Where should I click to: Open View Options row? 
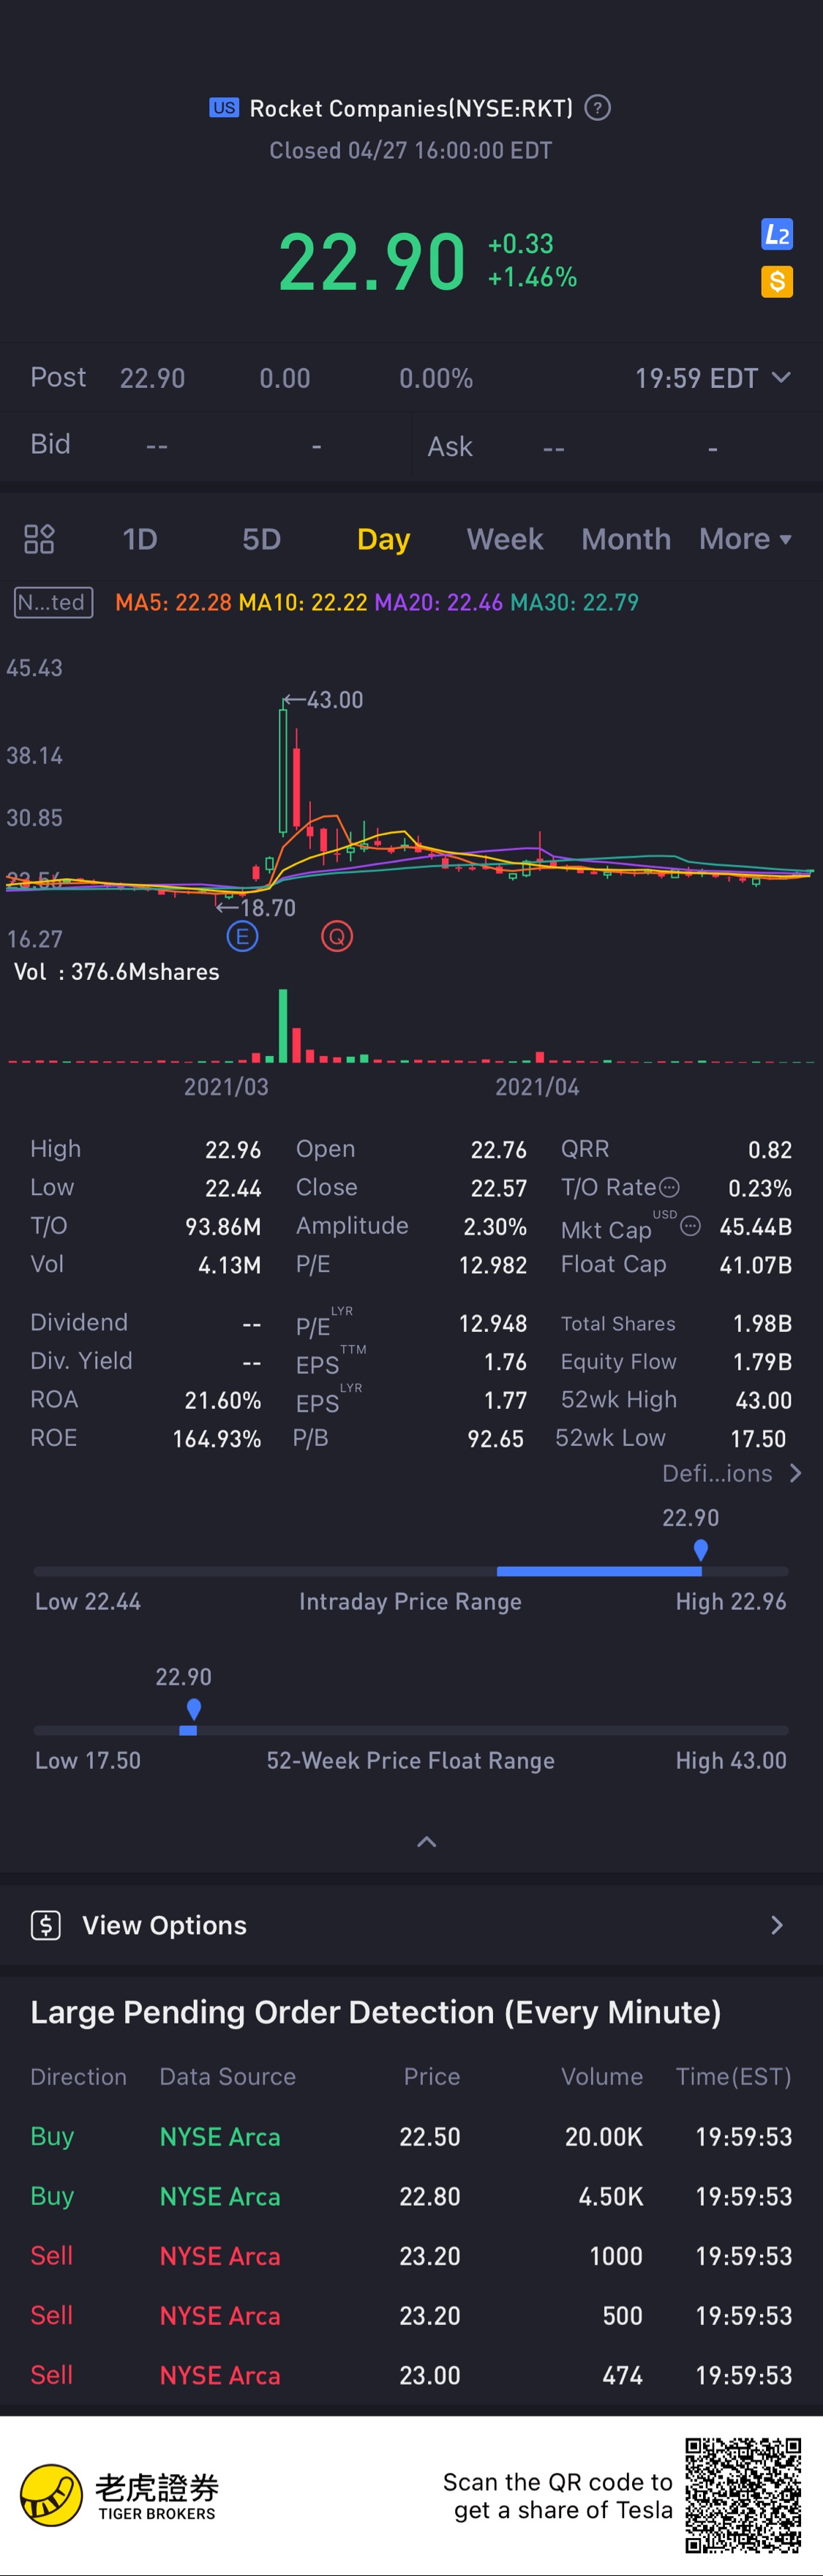pyautogui.click(x=411, y=1925)
